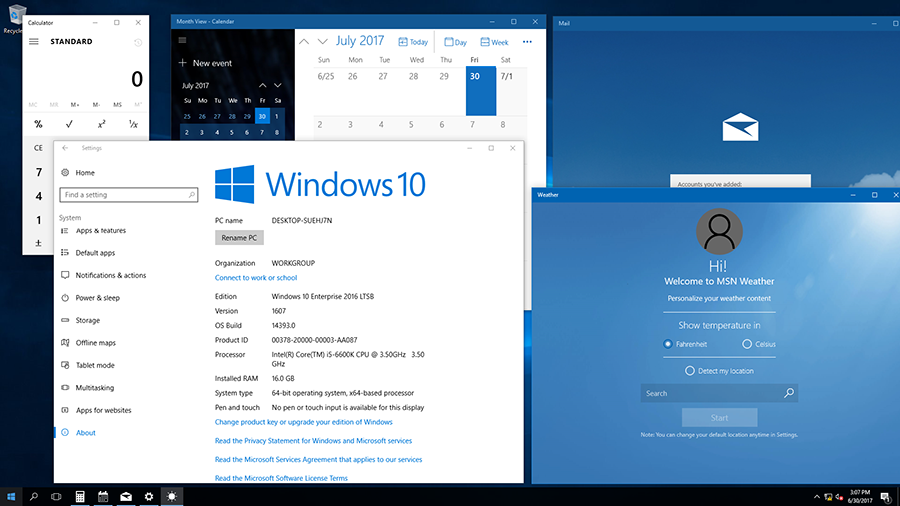
Task: Open the July 2017 month picker heading
Action: (x=360, y=41)
